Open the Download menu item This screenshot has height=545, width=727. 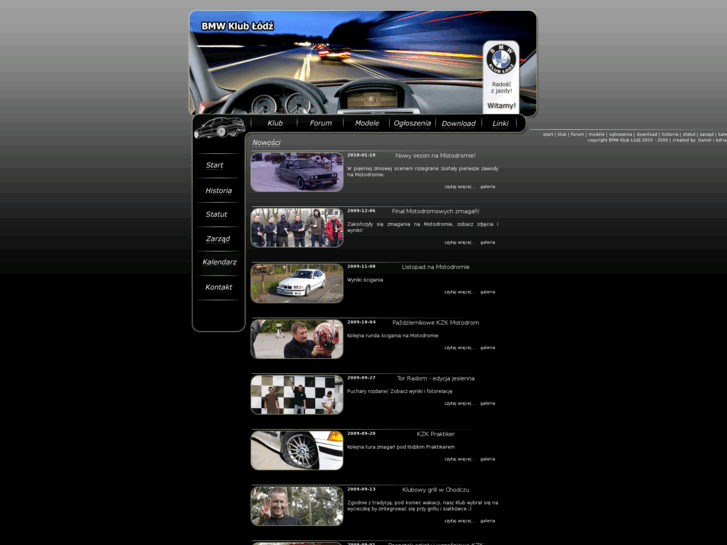click(459, 123)
